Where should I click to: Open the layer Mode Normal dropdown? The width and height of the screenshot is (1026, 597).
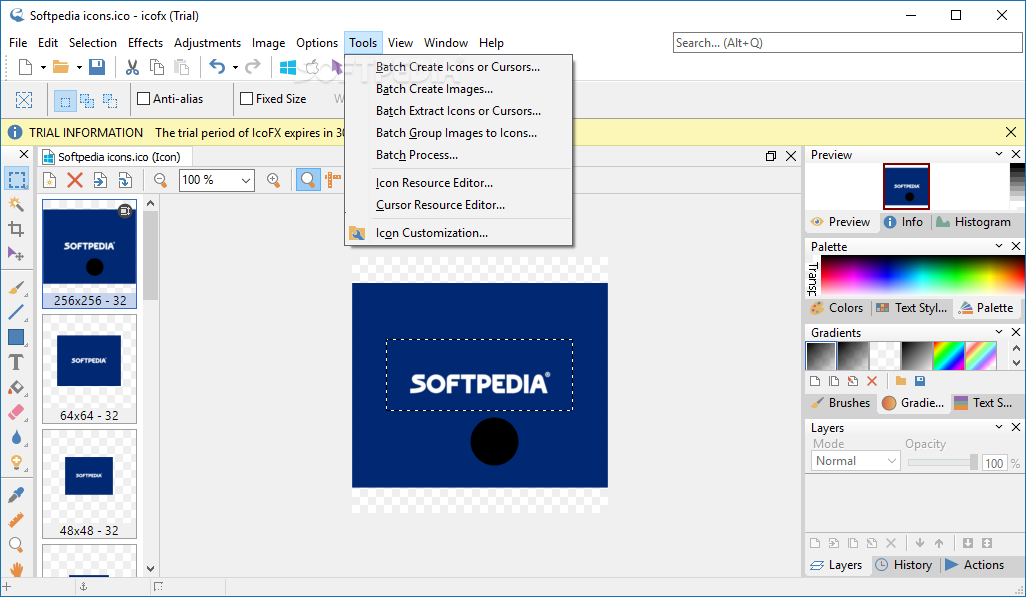[856, 461]
